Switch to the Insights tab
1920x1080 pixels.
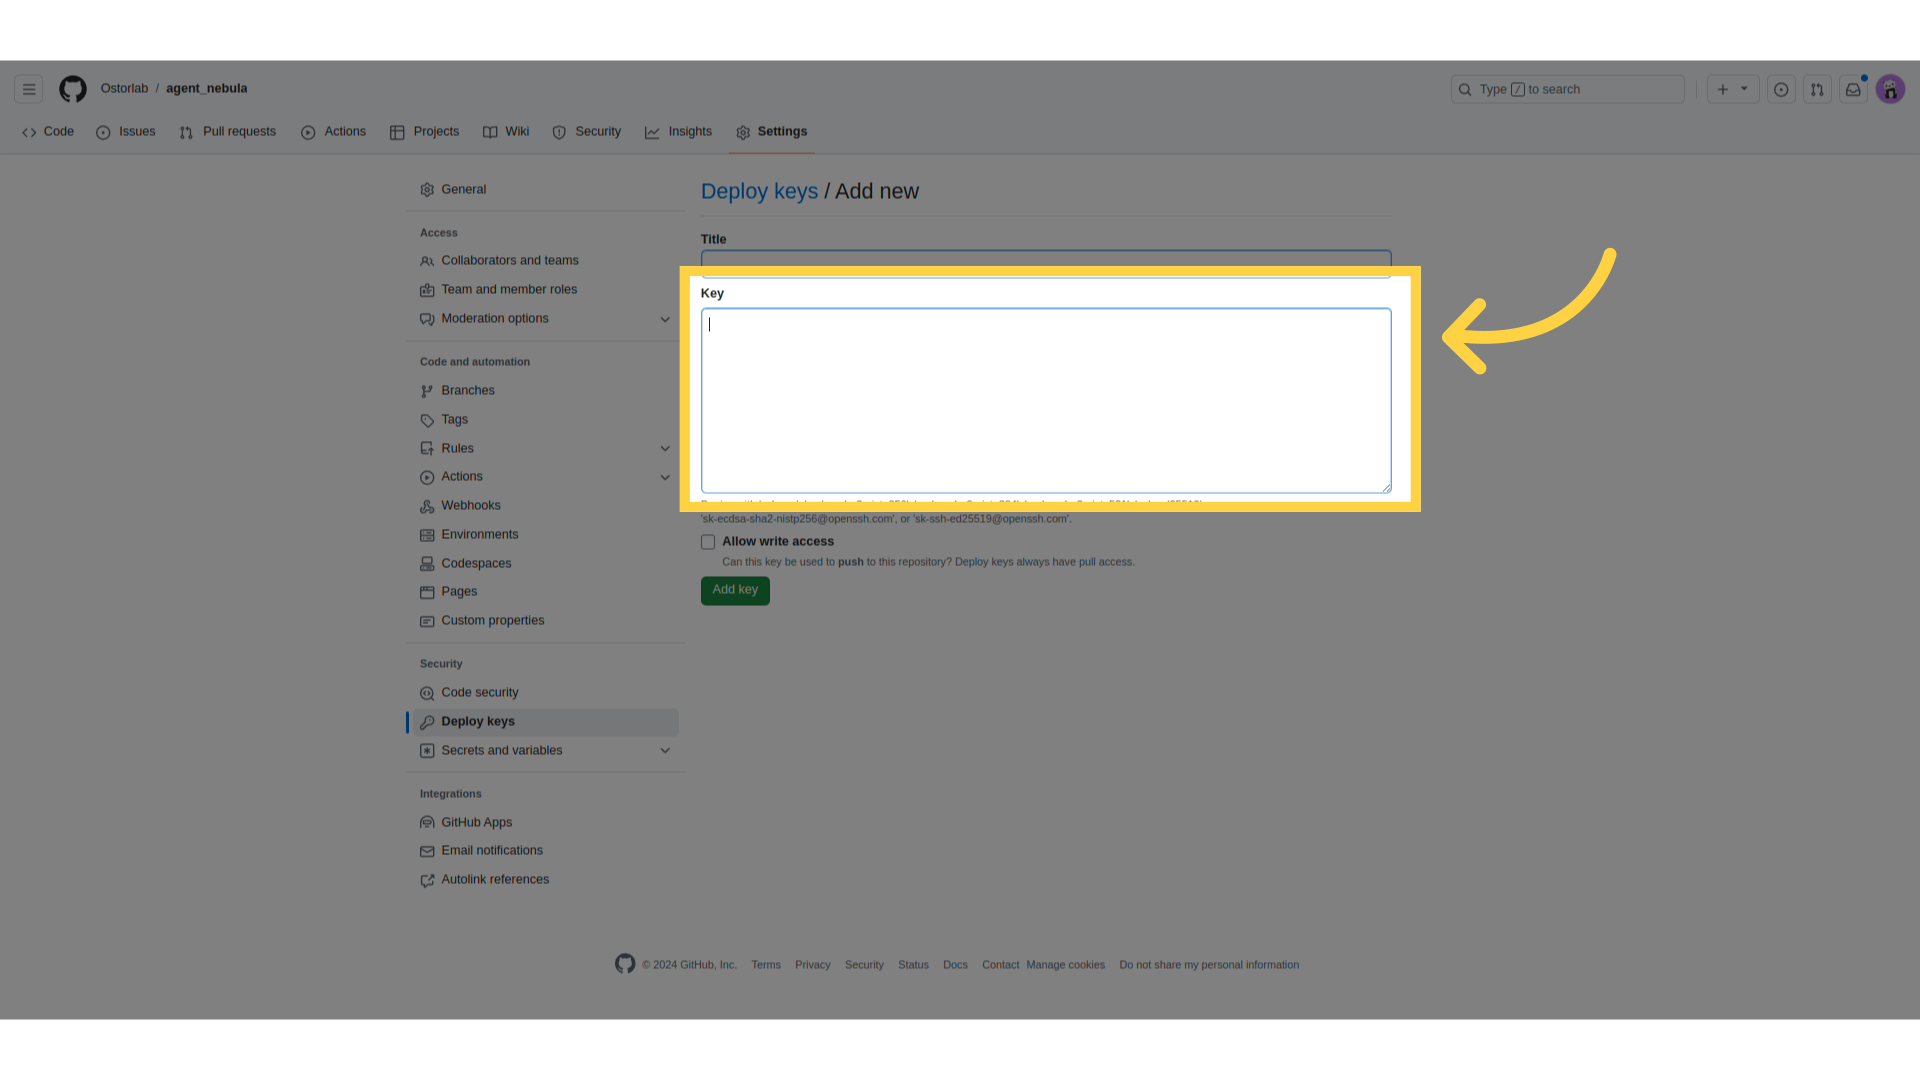click(x=679, y=132)
